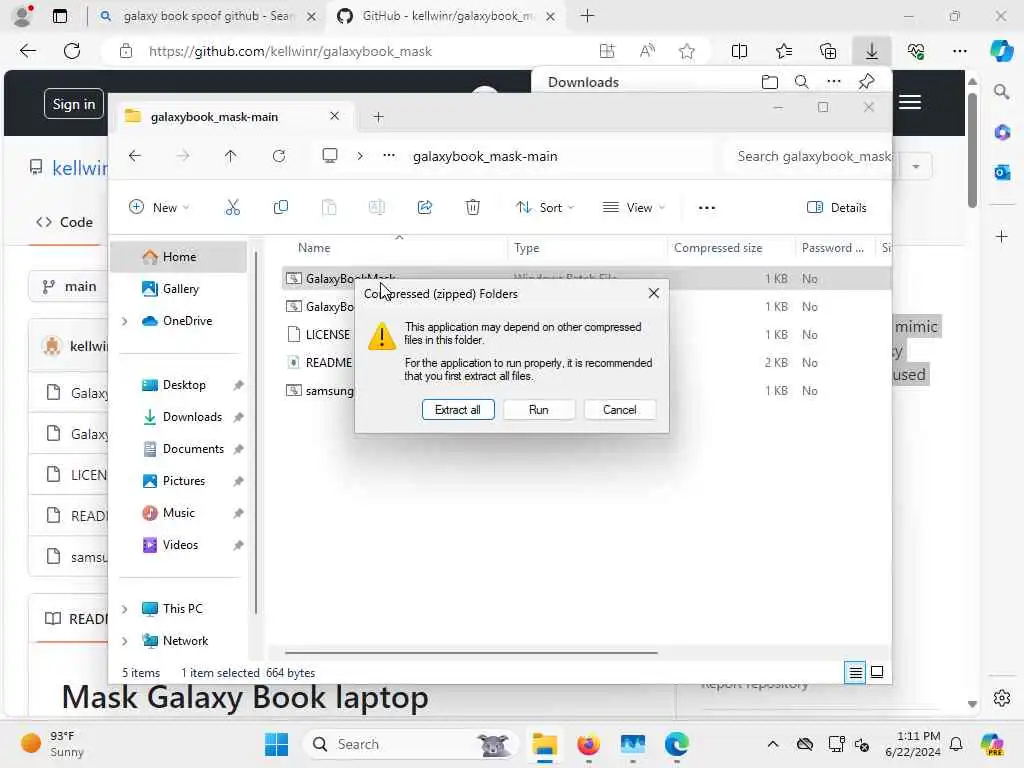The height and width of the screenshot is (768, 1024).
Task: Click Read aloud icon in address bar
Action: 647,51
